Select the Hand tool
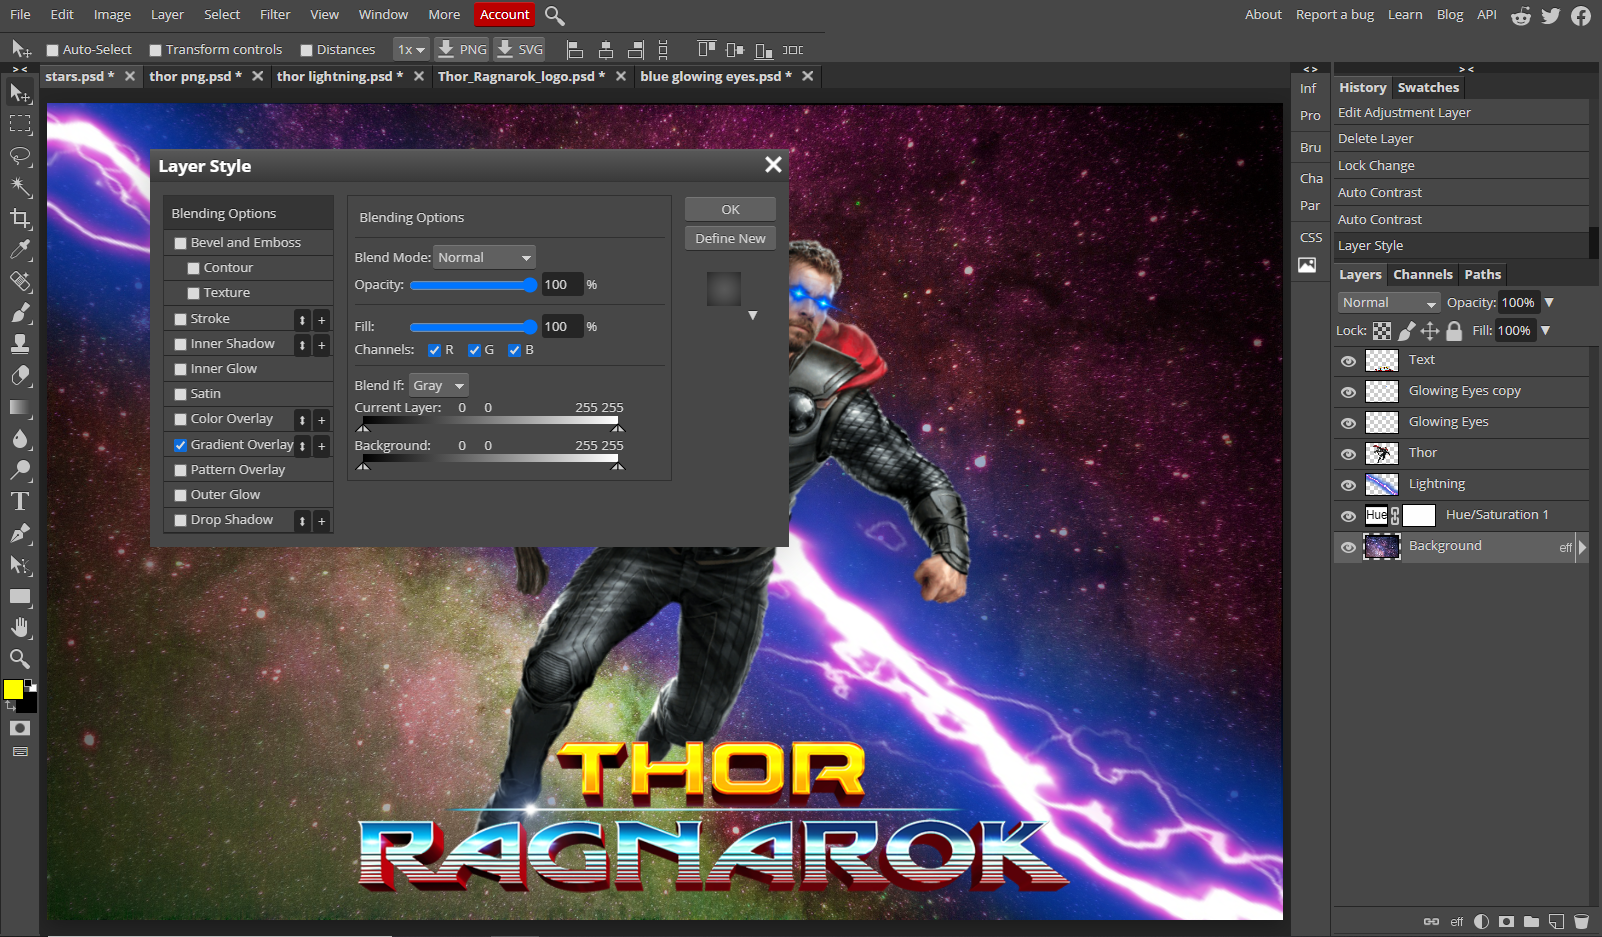The height and width of the screenshot is (937, 1602). pyautogui.click(x=20, y=627)
